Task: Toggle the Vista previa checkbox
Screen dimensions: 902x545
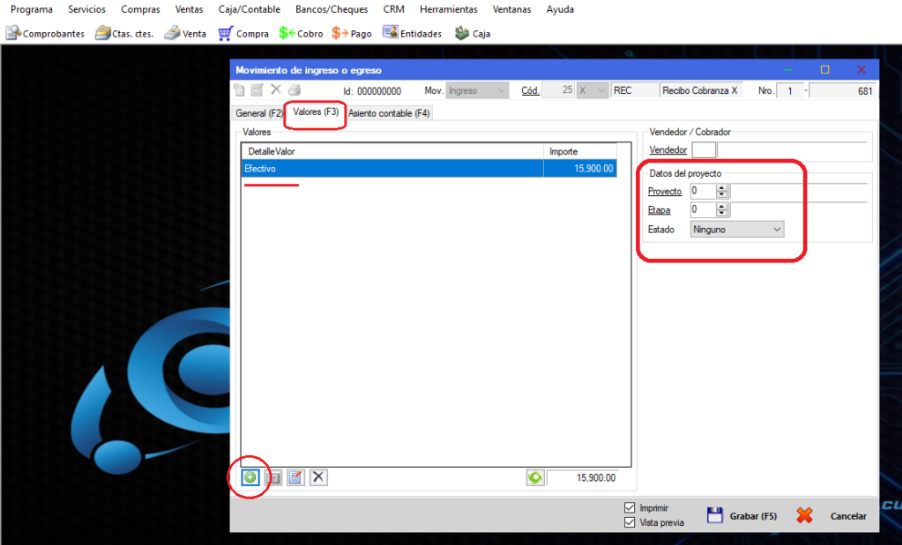Action: click(x=630, y=523)
